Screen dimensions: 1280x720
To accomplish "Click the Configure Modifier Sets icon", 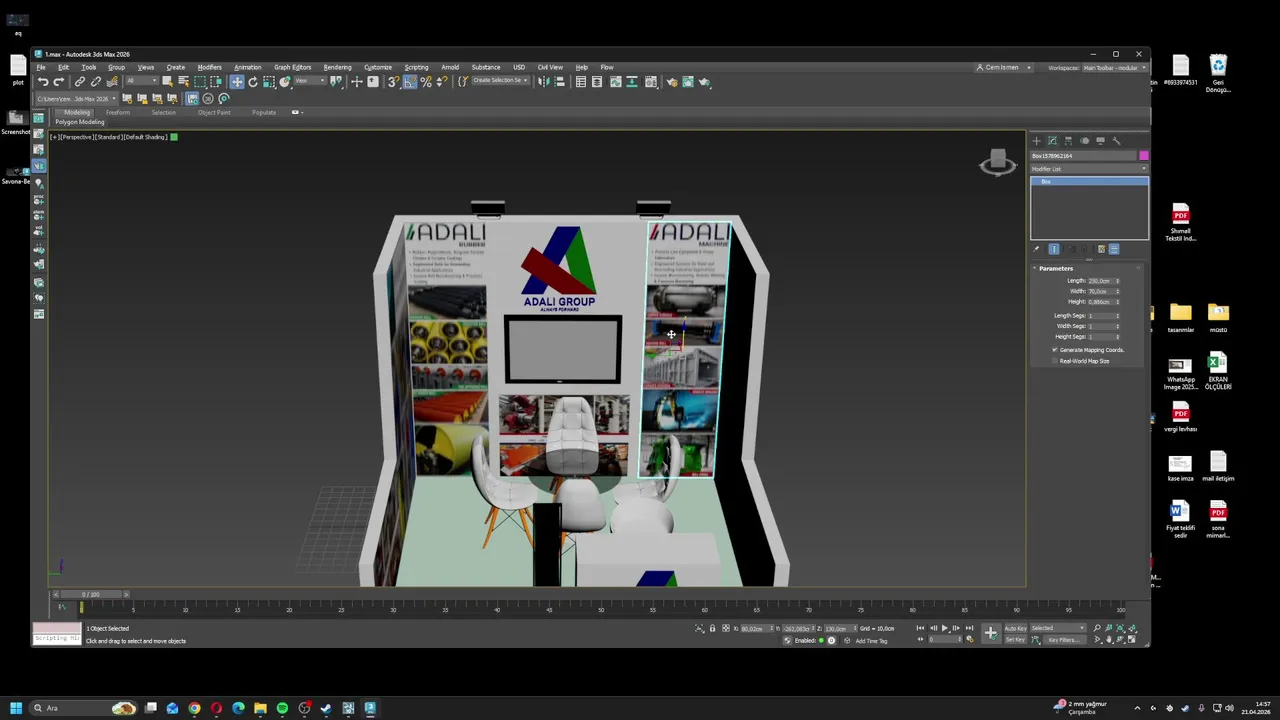I will tap(1114, 249).
